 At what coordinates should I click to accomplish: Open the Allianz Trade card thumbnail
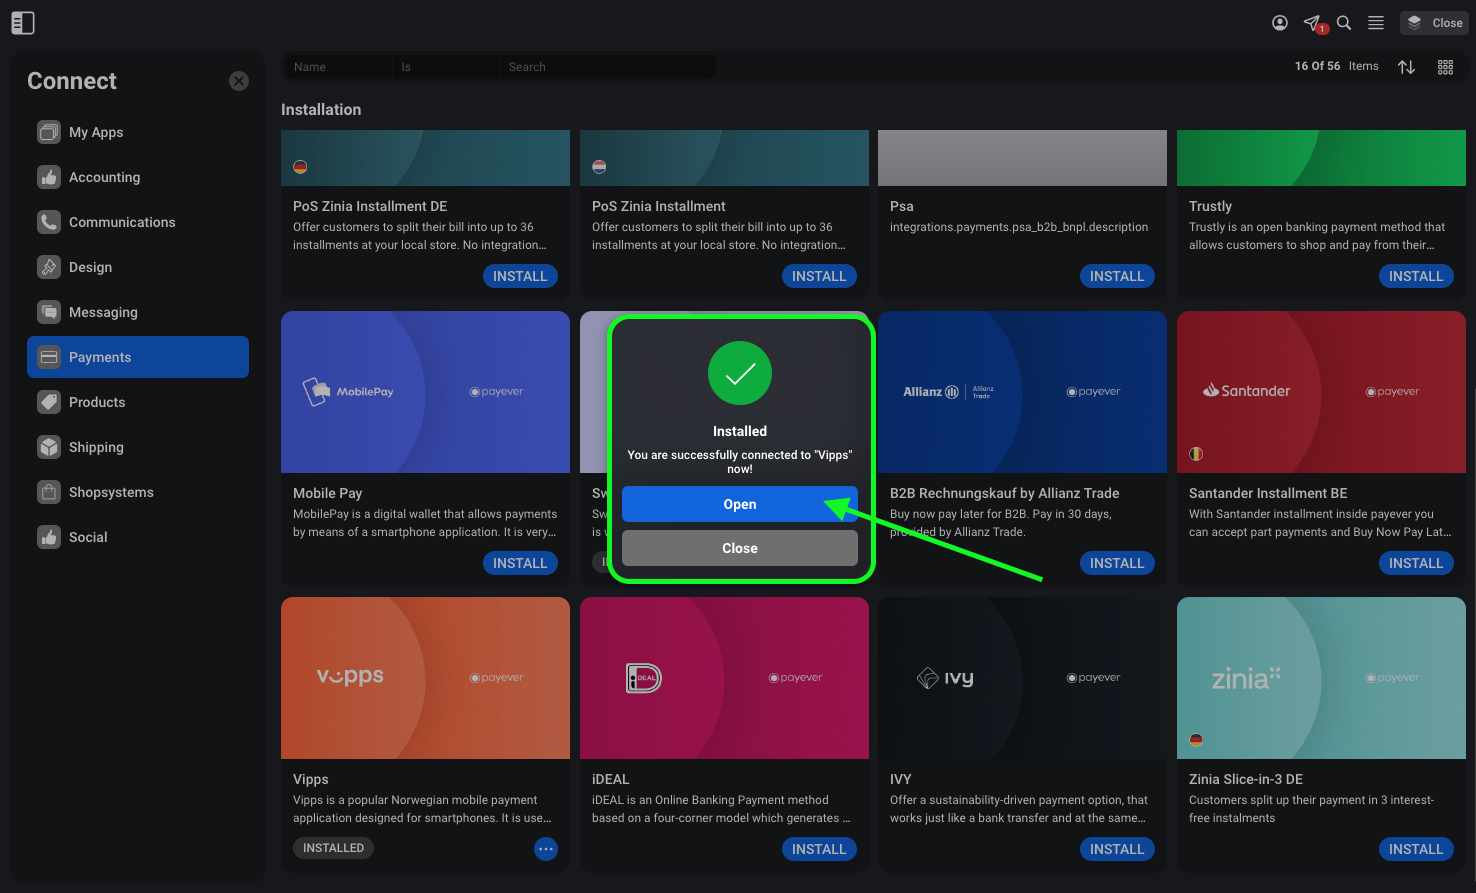click(x=1022, y=392)
